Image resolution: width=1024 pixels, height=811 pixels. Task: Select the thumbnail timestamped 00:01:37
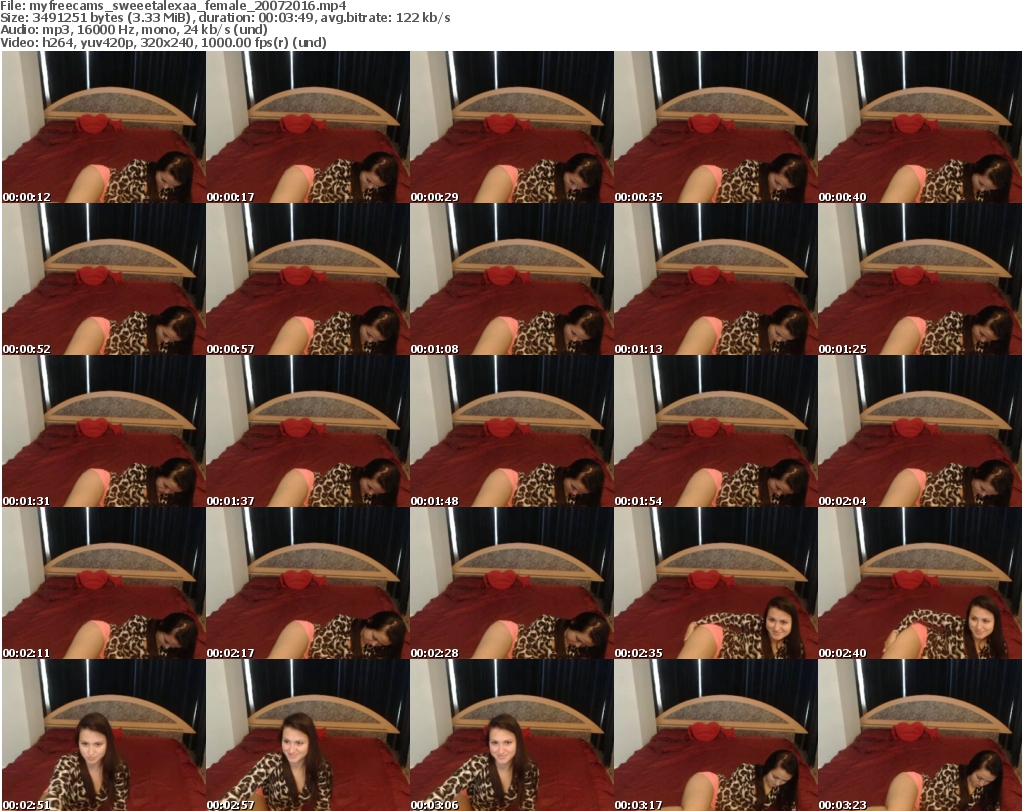point(308,432)
